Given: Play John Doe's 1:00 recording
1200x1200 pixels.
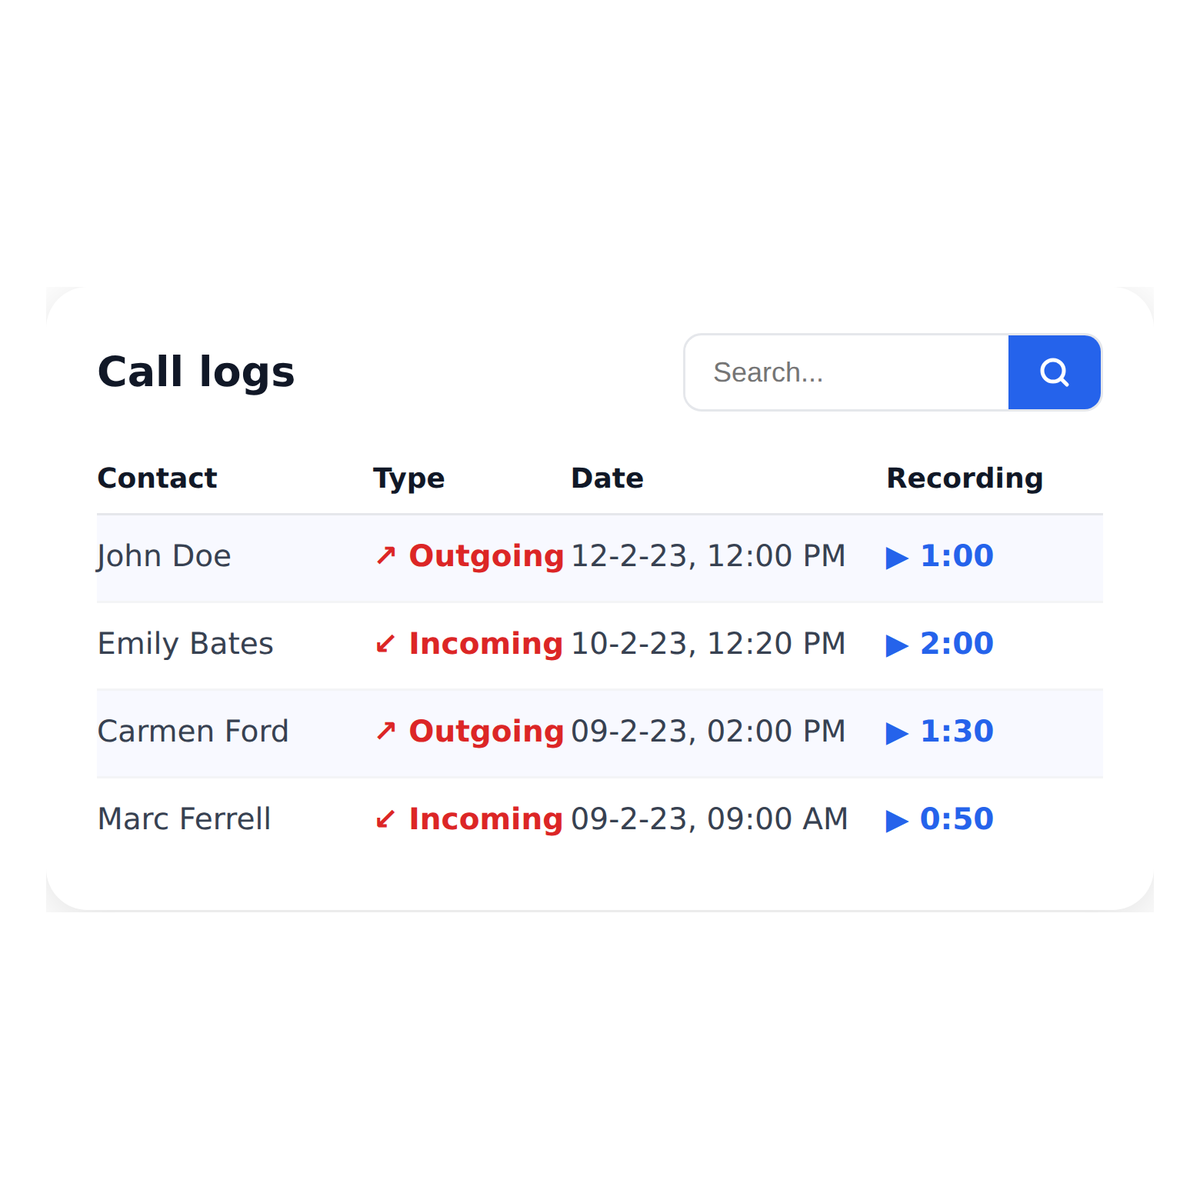Looking at the screenshot, I should pyautogui.click(x=940, y=556).
